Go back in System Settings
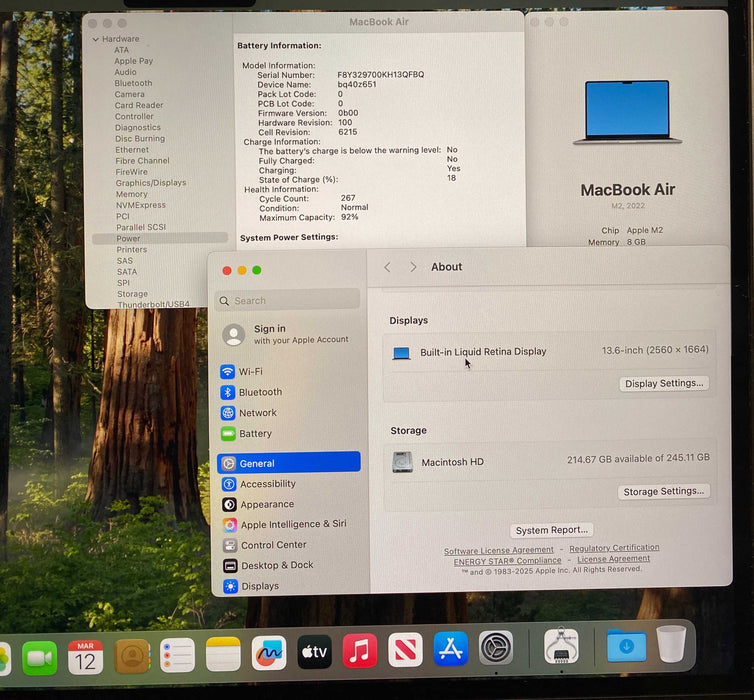The width and height of the screenshot is (754, 700). pyautogui.click(x=388, y=267)
